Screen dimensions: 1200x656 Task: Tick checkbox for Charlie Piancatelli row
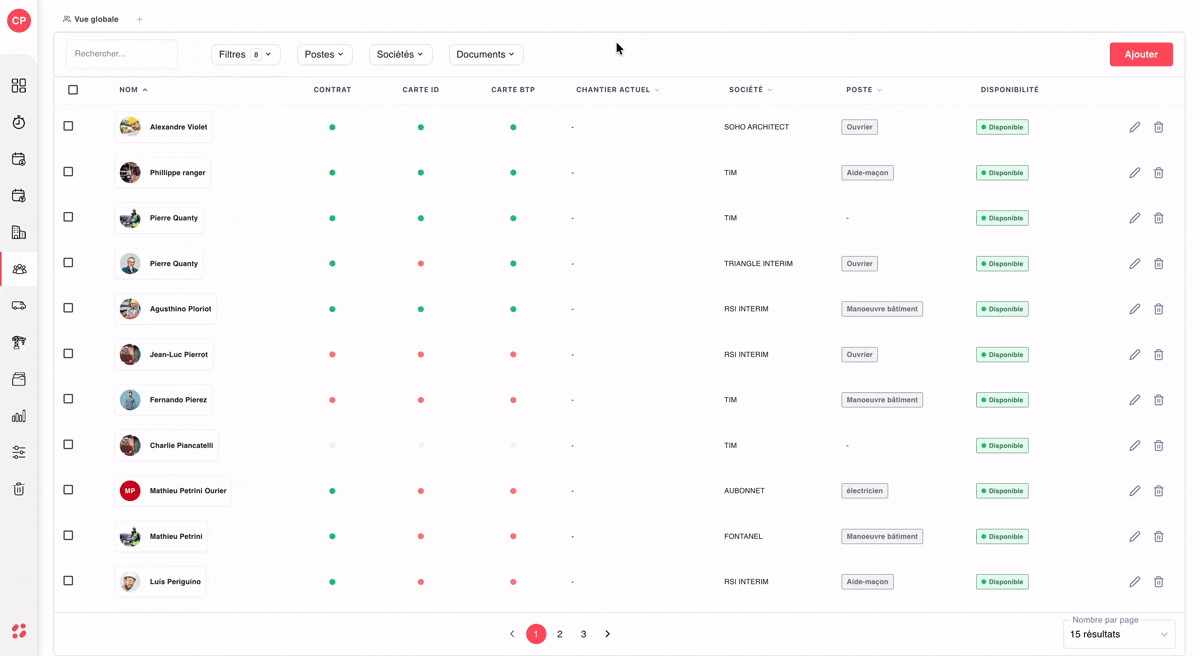click(x=68, y=444)
